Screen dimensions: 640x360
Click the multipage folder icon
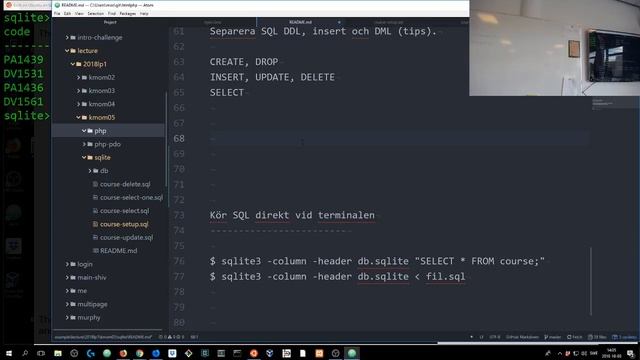point(73,304)
